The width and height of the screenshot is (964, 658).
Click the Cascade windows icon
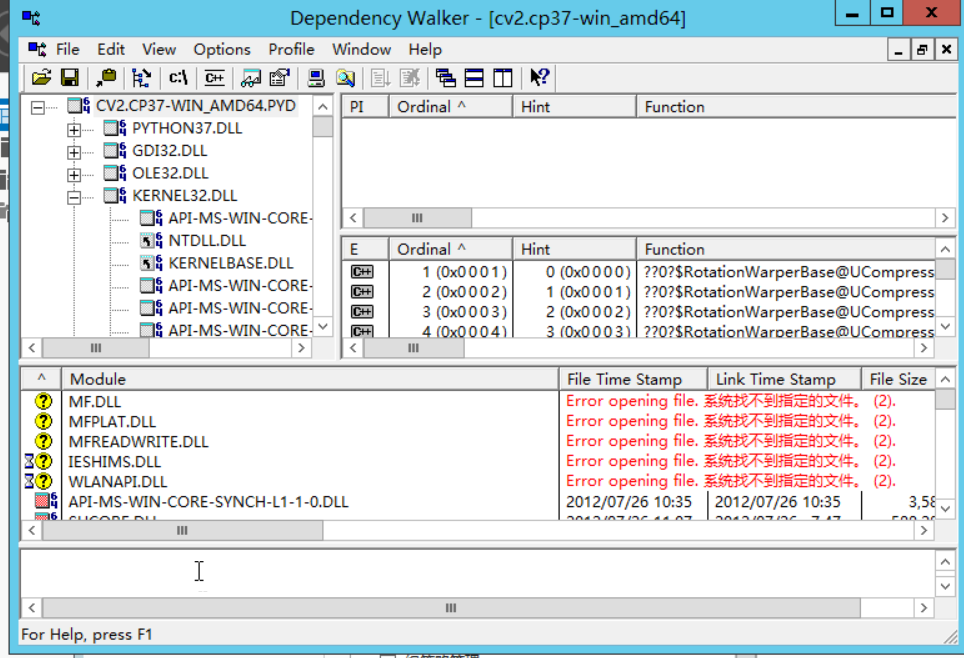pos(445,77)
